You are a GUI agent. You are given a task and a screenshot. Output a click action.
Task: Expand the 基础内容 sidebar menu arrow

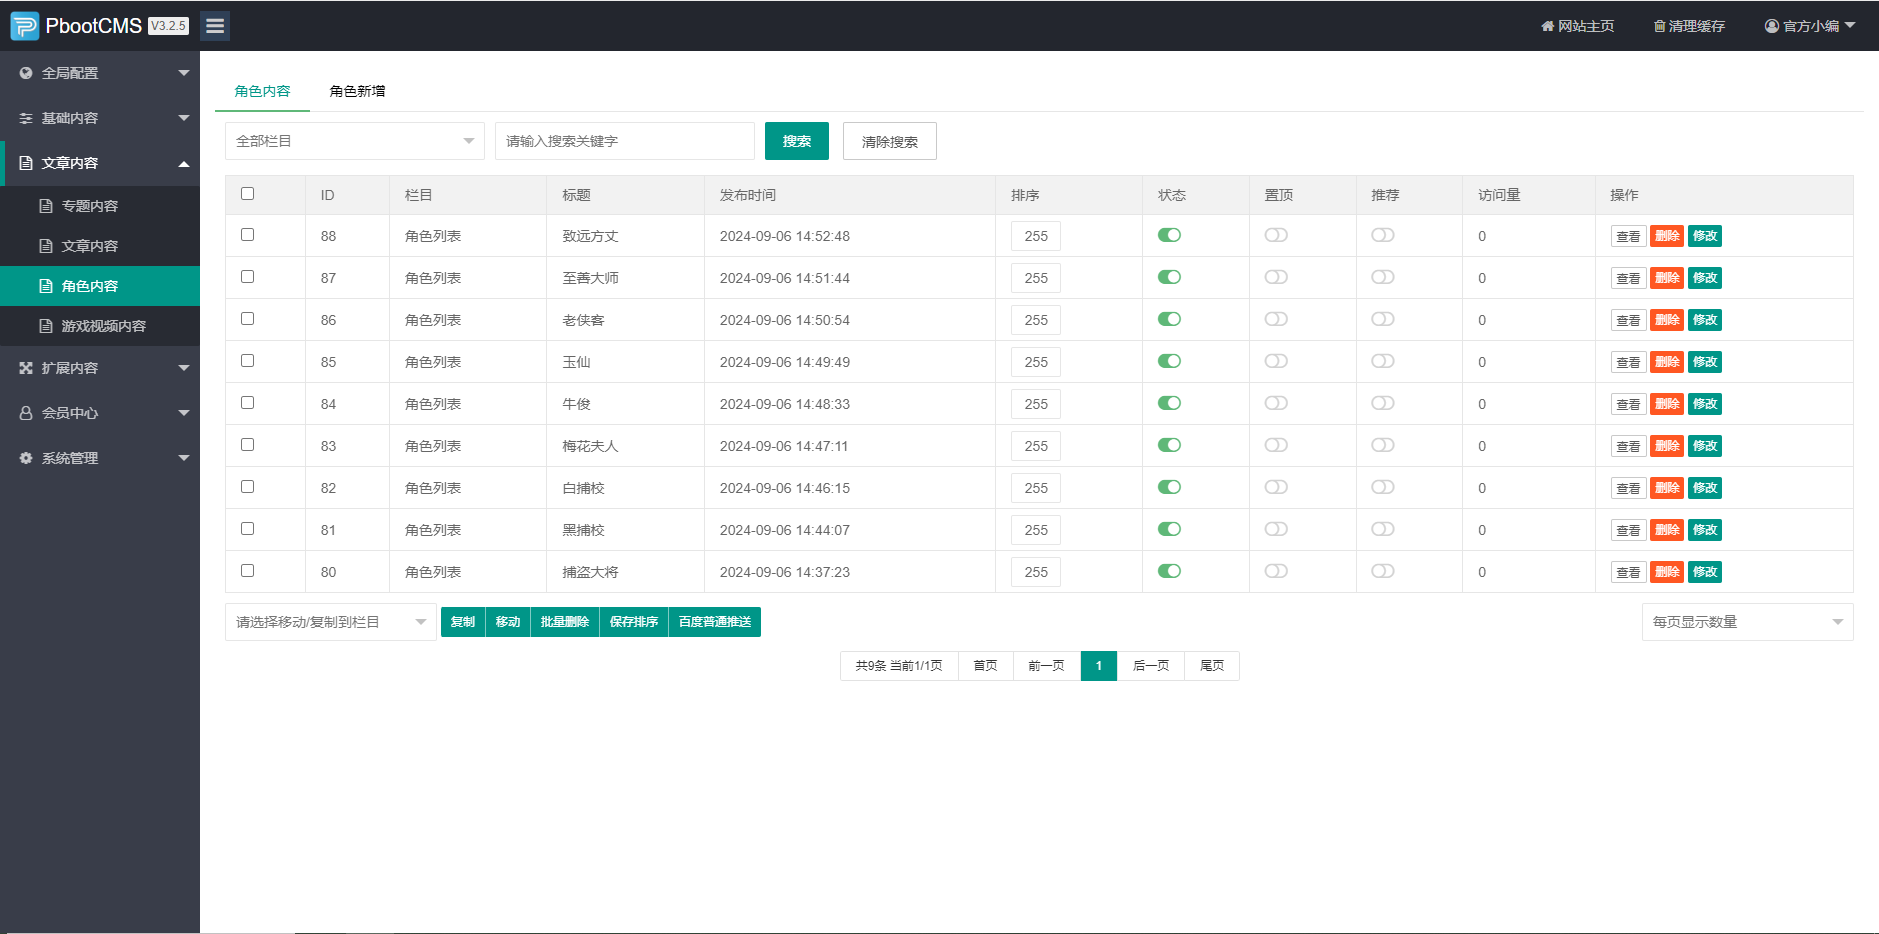(x=184, y=118)
